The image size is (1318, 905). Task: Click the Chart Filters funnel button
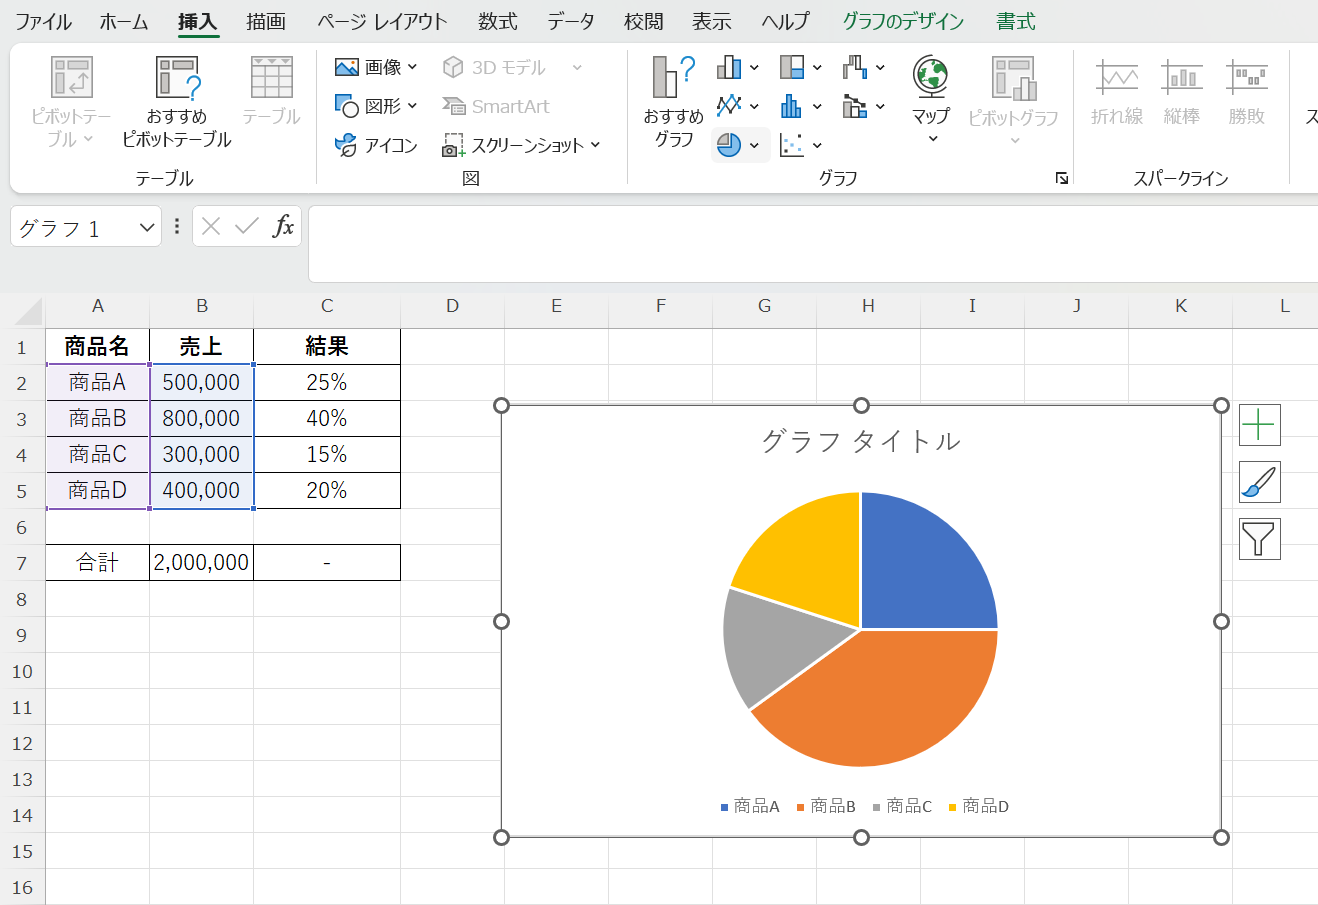click(x=1259, y=539)
